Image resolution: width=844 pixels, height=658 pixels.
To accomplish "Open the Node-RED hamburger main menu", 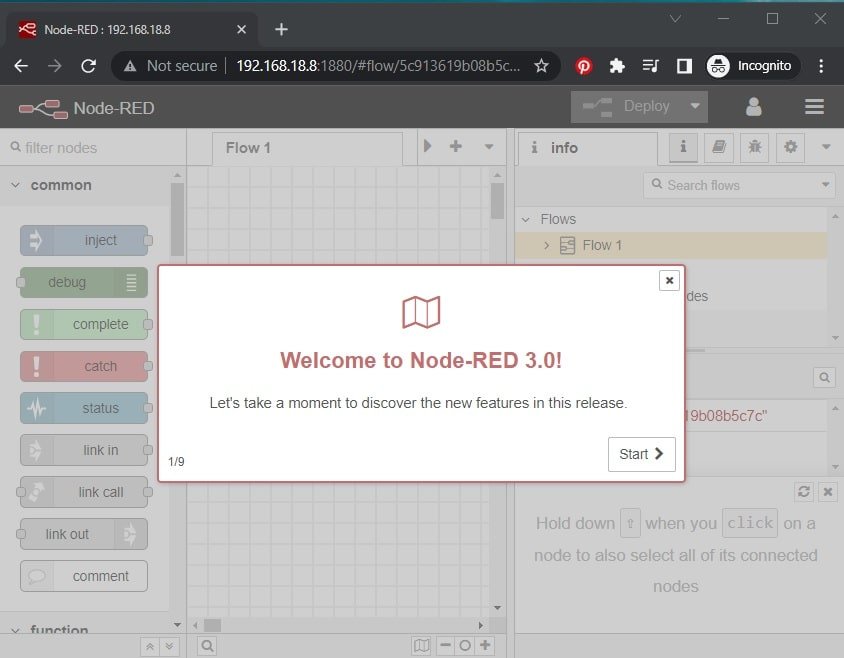I will pos(814,107).
